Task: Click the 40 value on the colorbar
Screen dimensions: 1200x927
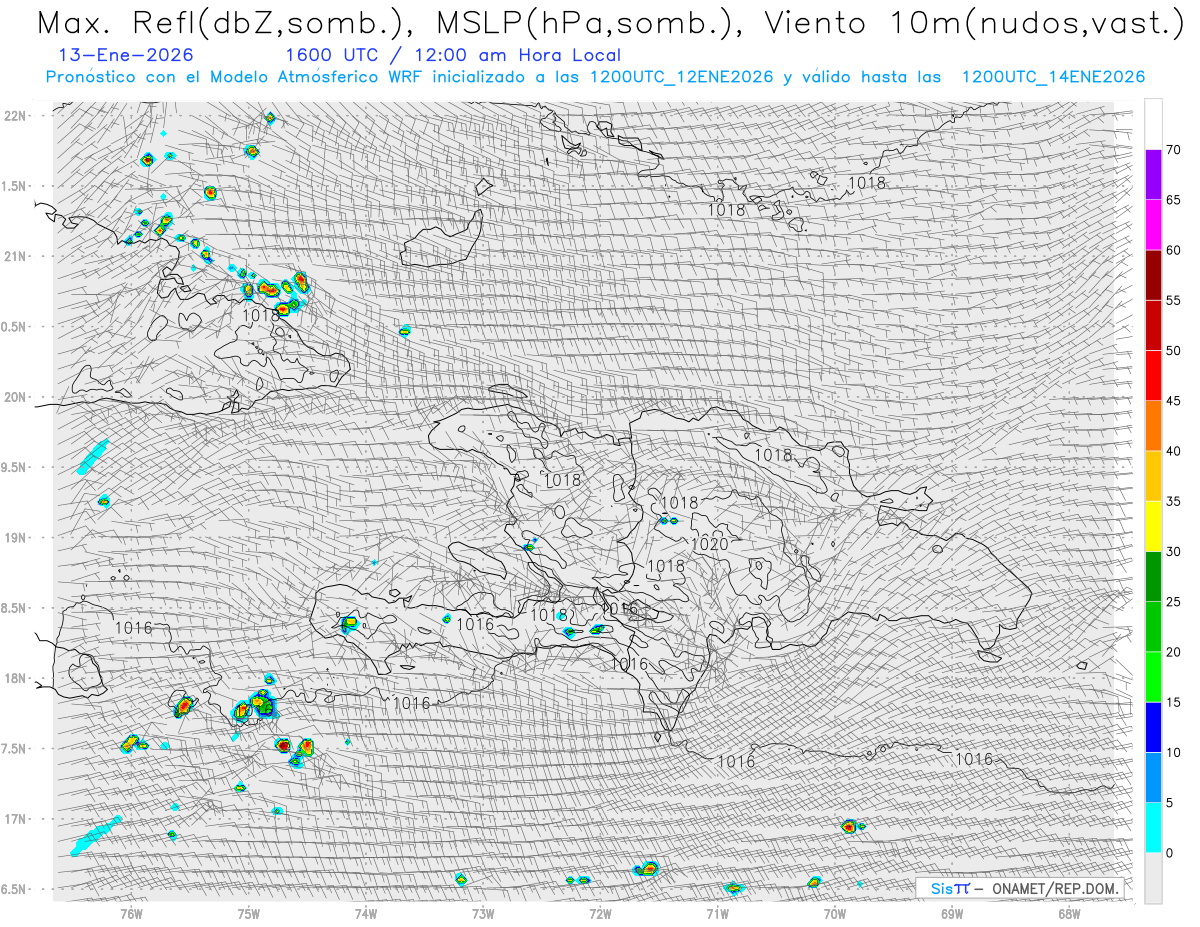Action: click(1173, 451)
